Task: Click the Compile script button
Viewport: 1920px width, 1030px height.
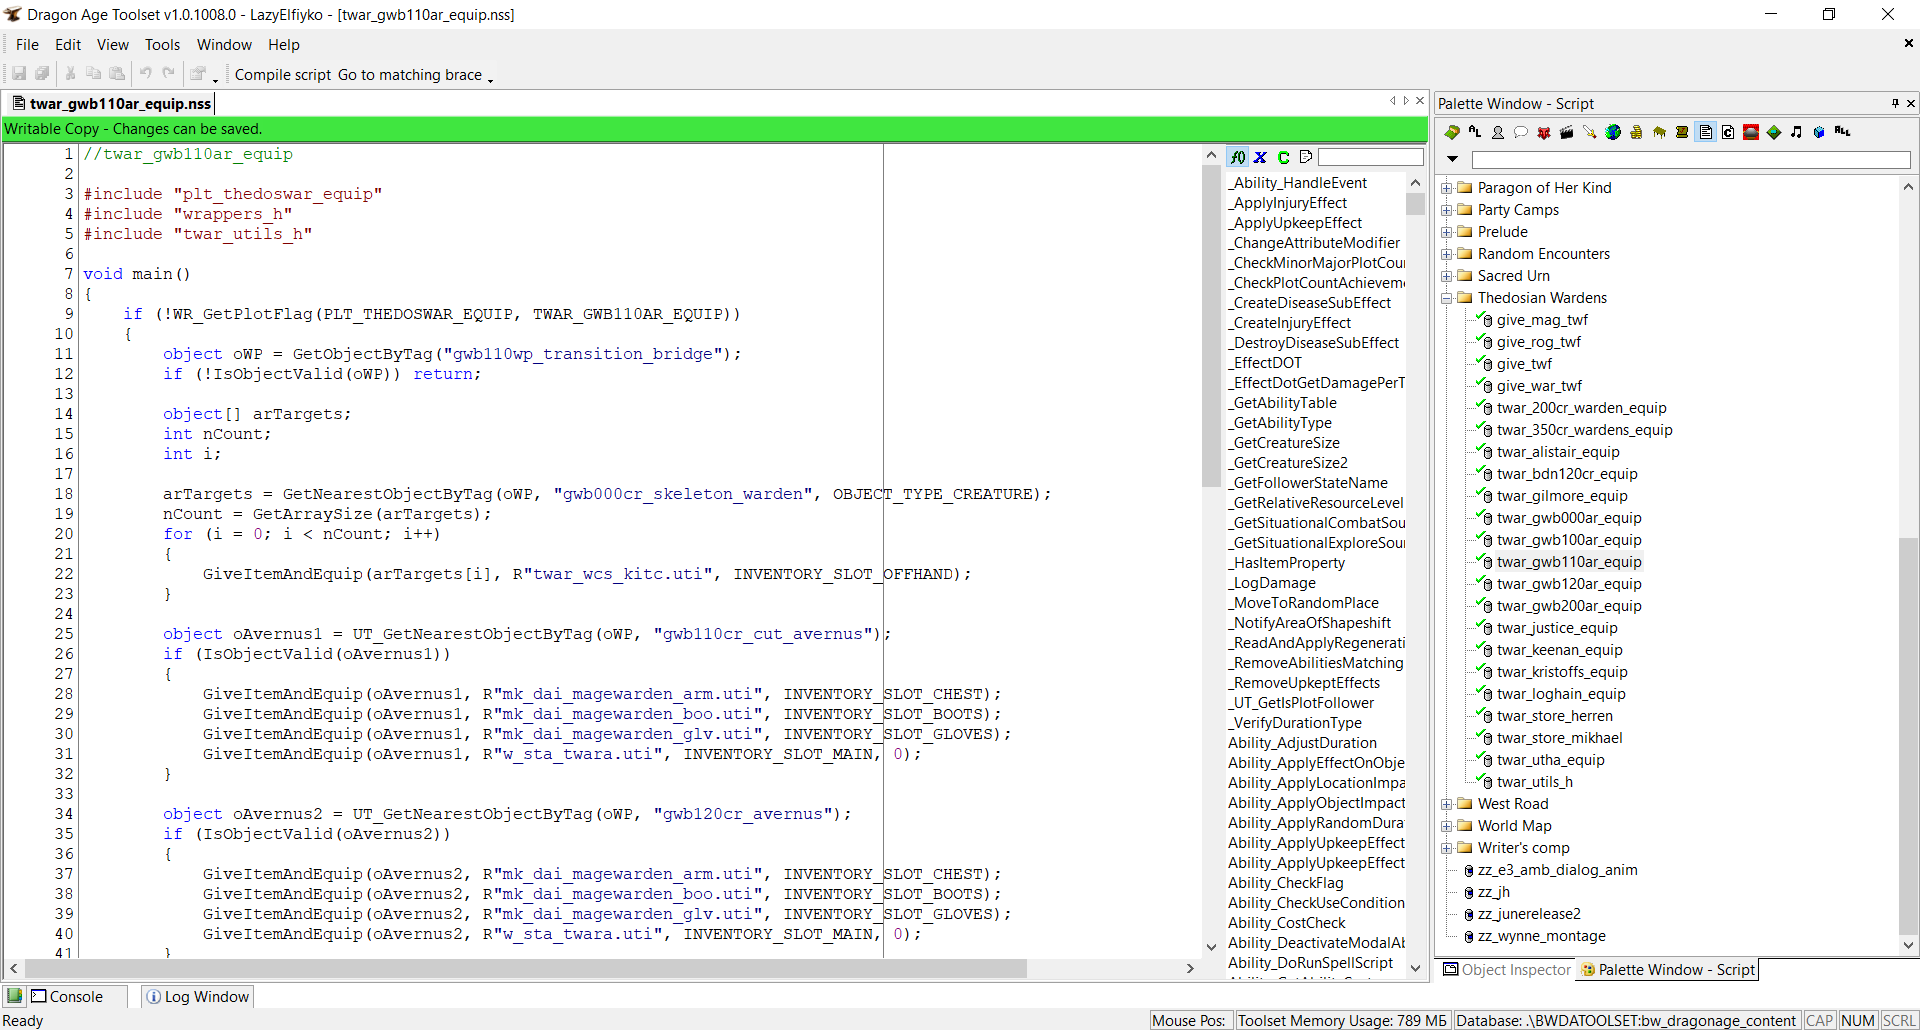Action: pos(283,75)
